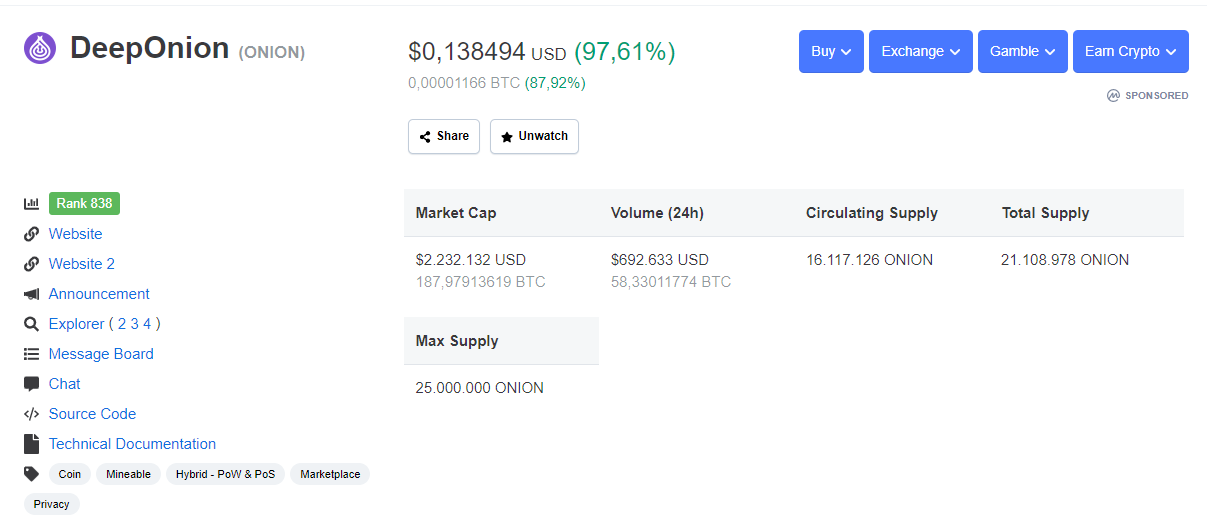Click the code brackets icon beside Source Code
Screen dimensions: 1207x525
31,414
